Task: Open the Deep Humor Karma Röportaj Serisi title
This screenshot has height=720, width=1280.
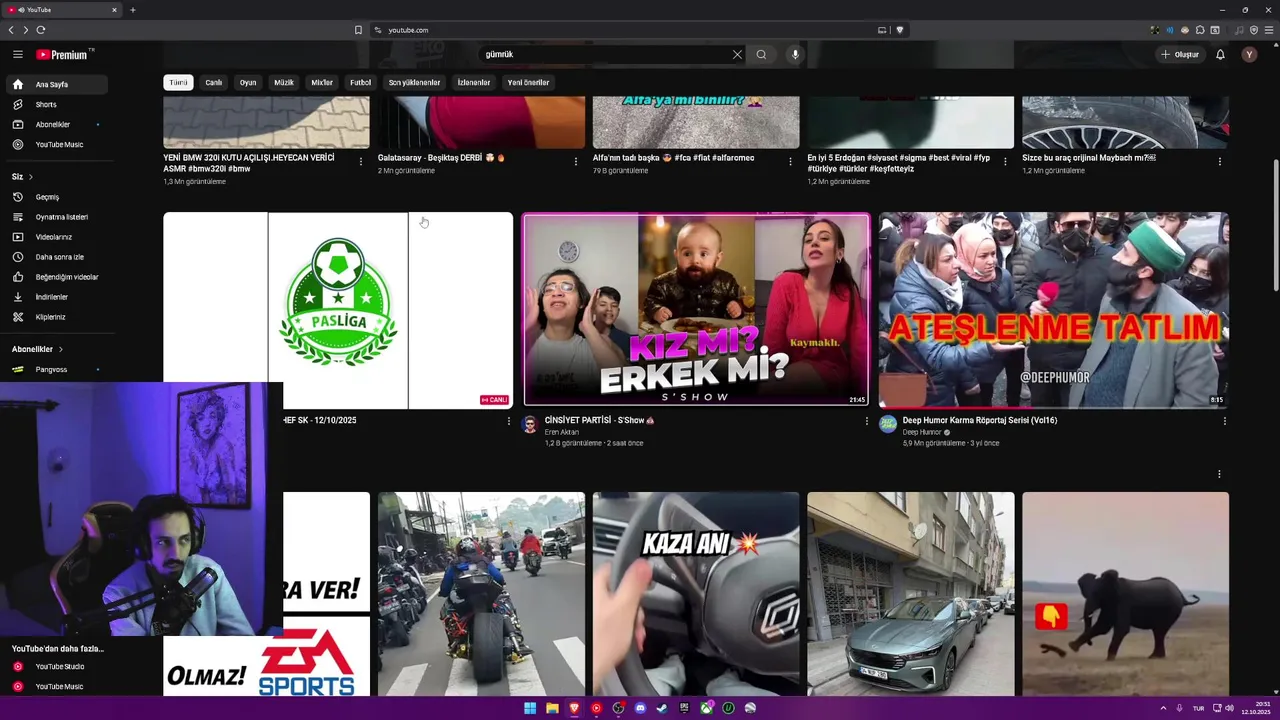Action: point(980,420)
